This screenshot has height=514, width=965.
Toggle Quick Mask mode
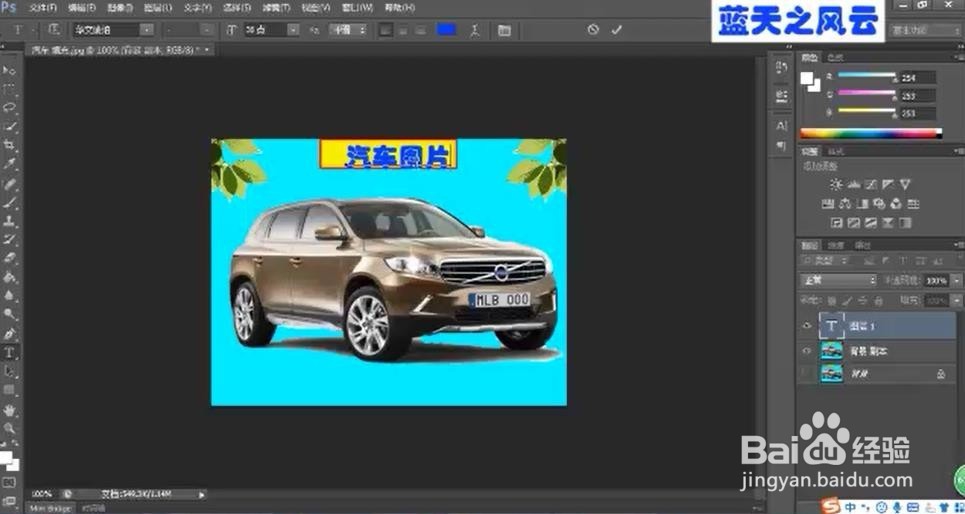(x=9, y=482)
